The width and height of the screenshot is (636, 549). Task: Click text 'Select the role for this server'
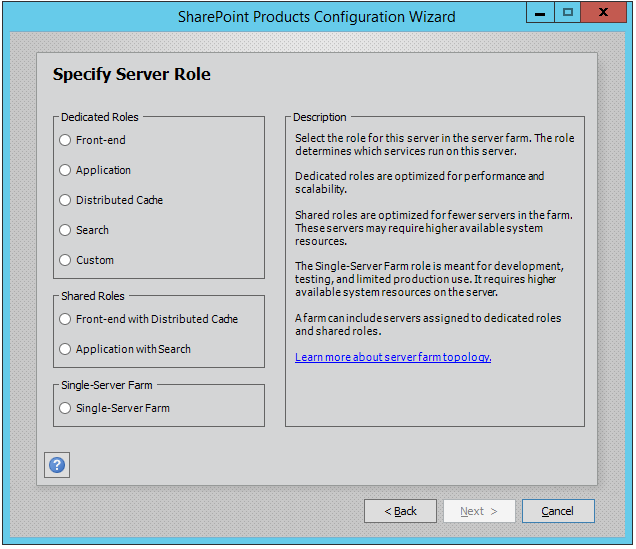click(x=367, y=138)
